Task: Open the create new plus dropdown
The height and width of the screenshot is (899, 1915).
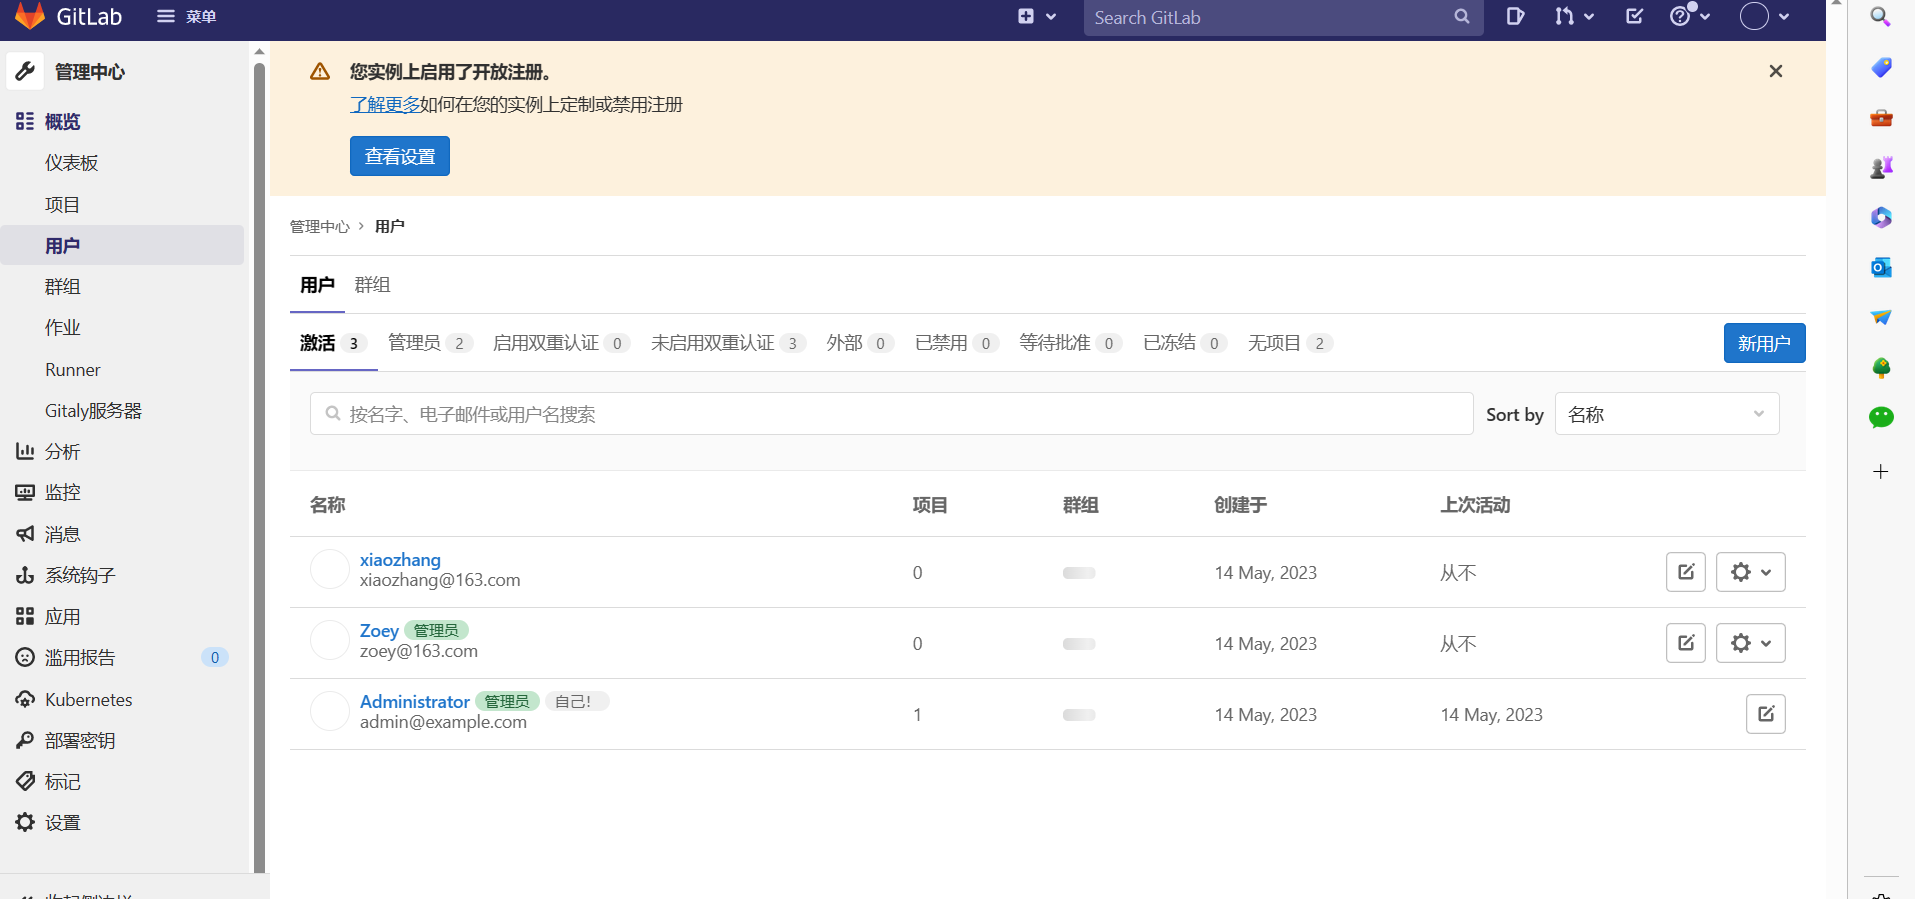Action: coord(1037,17)
